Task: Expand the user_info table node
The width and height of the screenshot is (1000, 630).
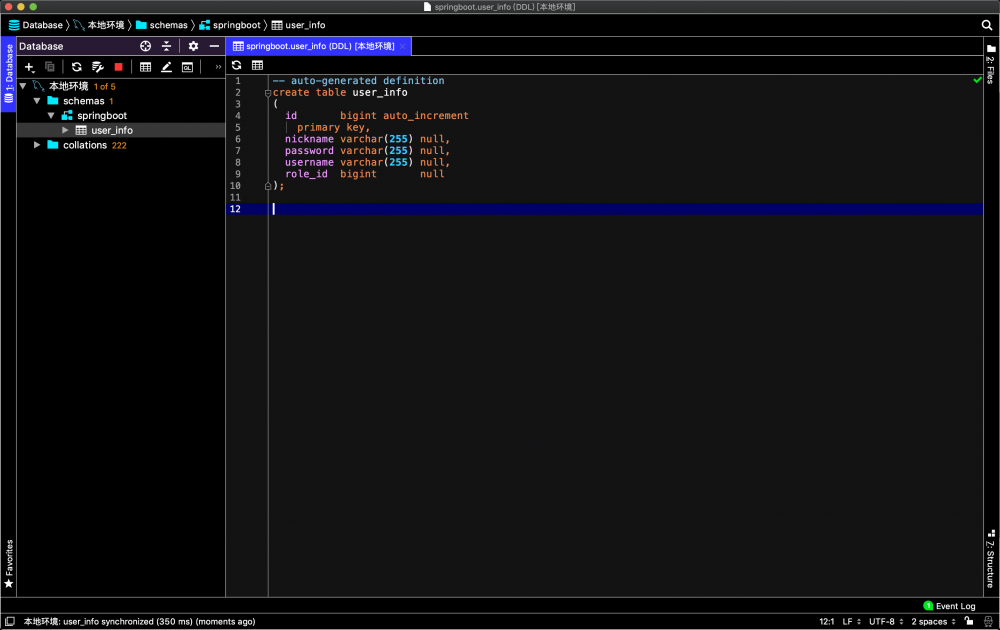Action: [x=66, y=130]
